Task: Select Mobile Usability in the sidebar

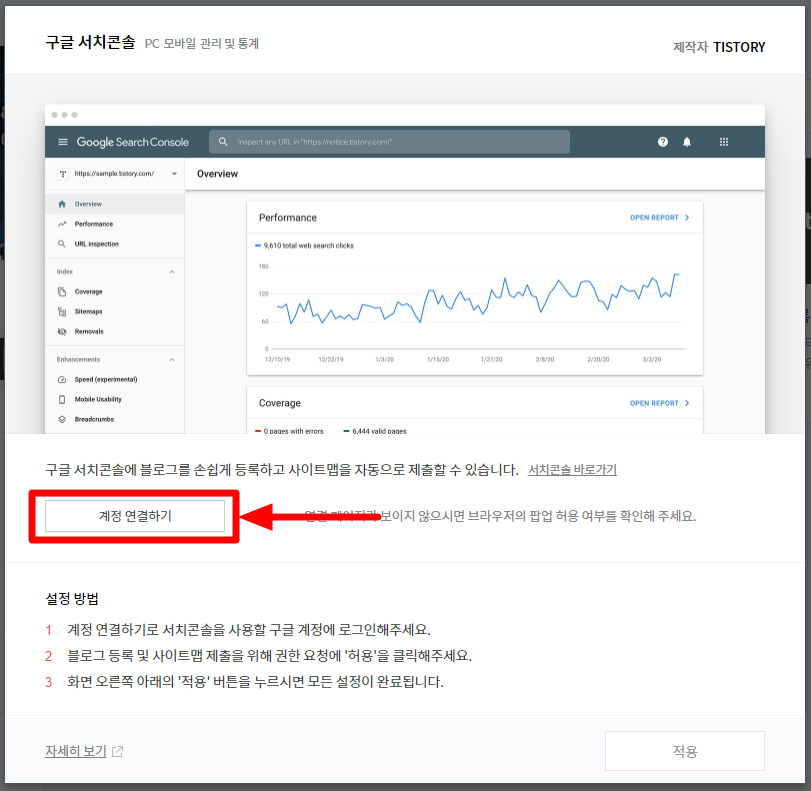Action: (x=98, y=399)
